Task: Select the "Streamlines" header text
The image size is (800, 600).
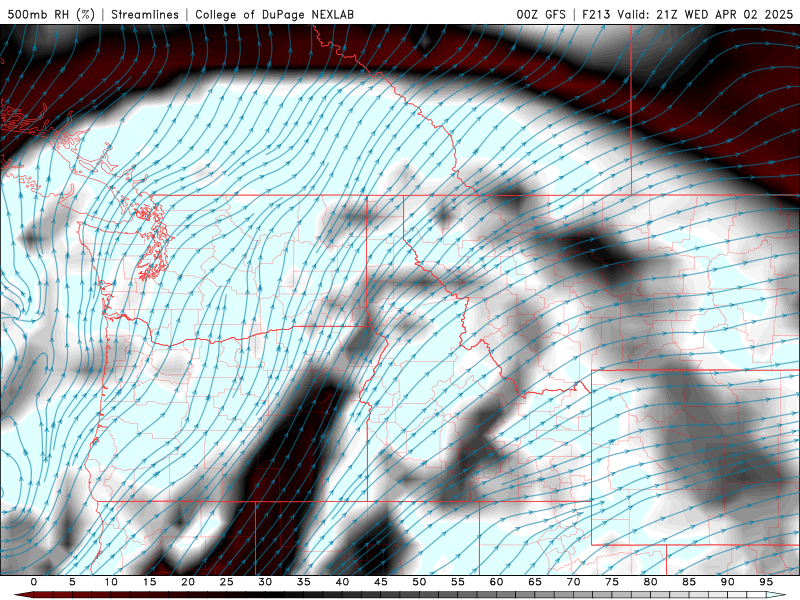Action: click(x=145, y=14)
